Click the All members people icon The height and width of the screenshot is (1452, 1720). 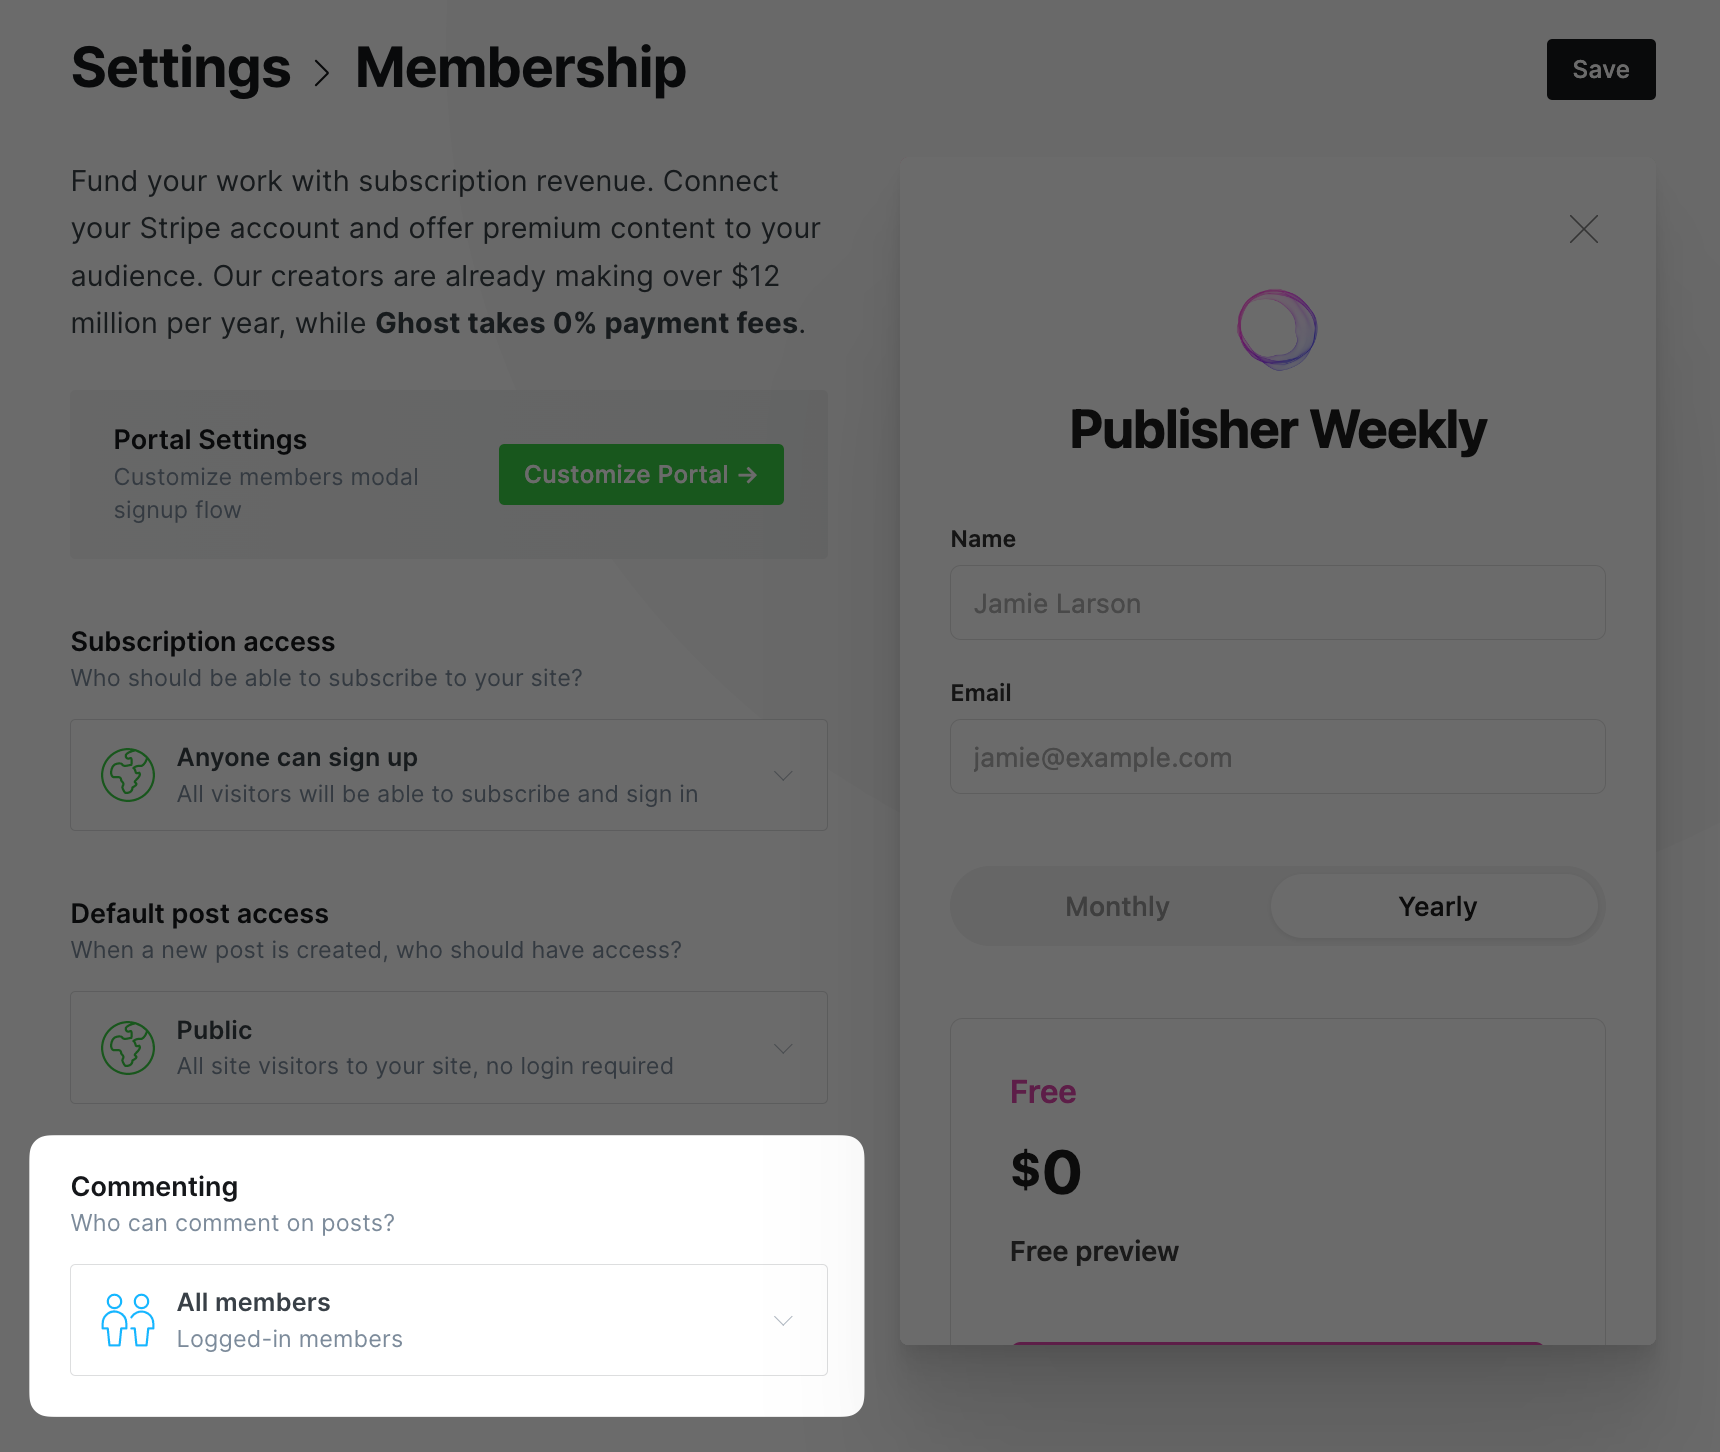coord(128,1320)
